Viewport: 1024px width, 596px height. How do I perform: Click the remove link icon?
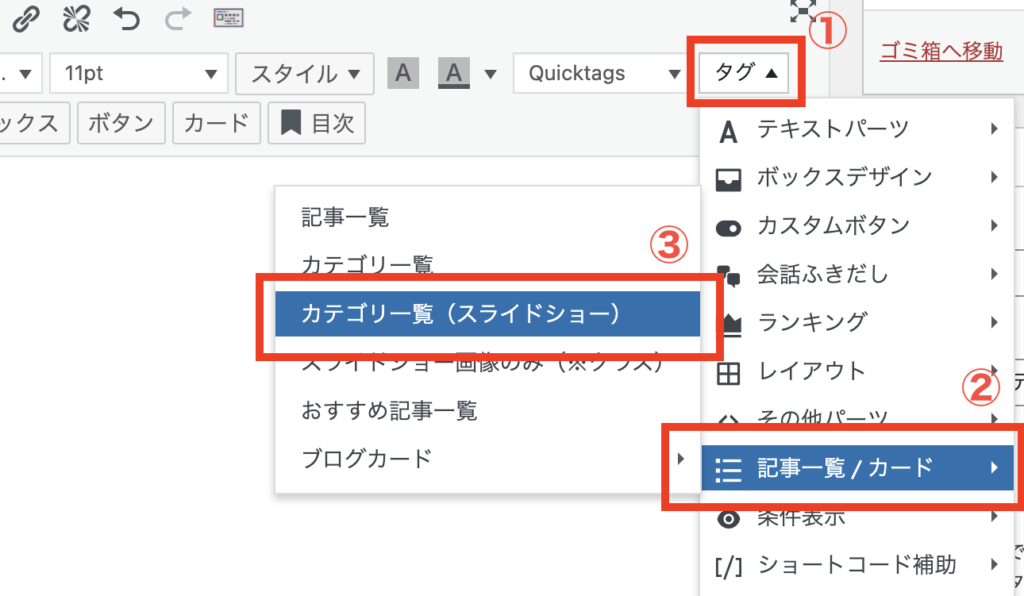click(x=75, y=17)
